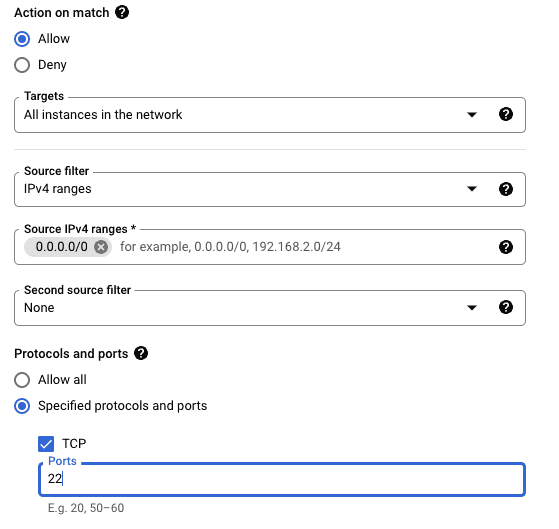
Task: Uncheck the TCP checkbox
Action: [46, 444]
